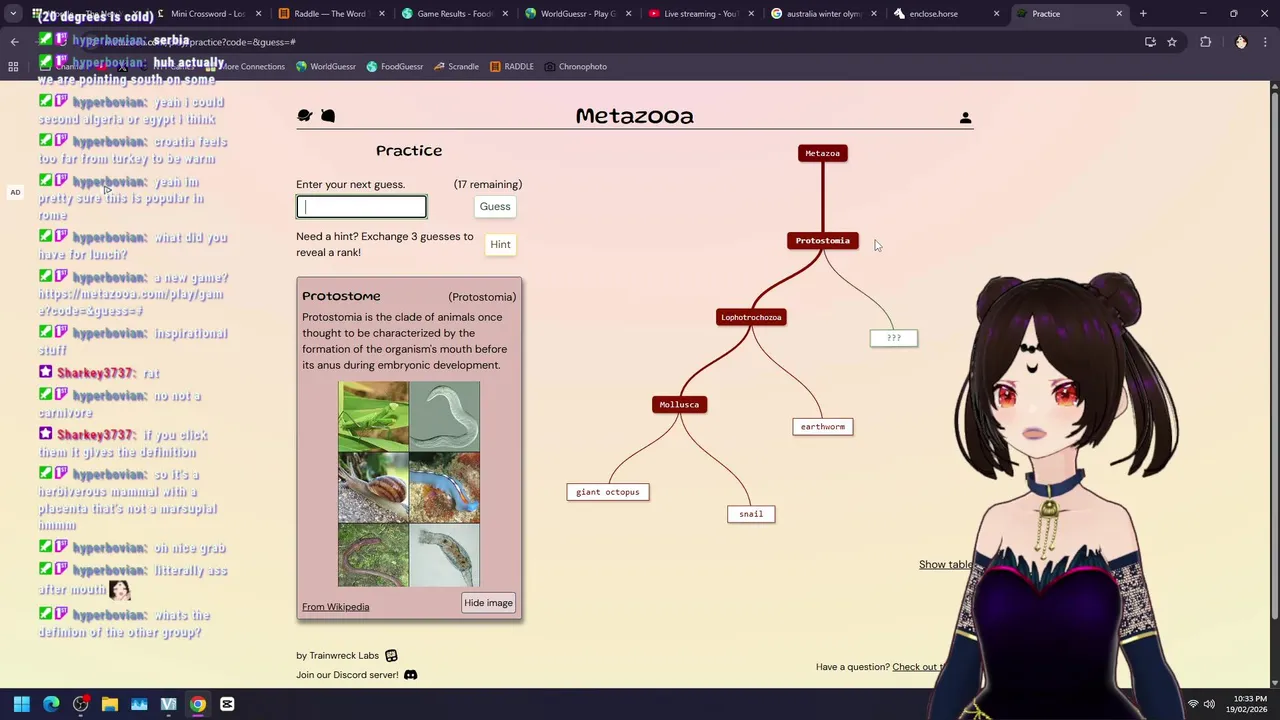
Task: Close the Practice tab
Action: click(x=1119, y=14)
